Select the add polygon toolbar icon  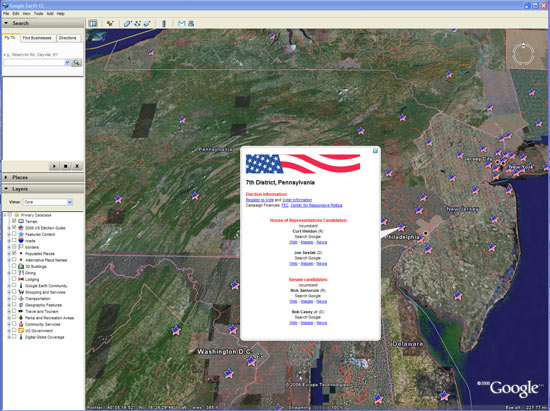coord(127,23)
